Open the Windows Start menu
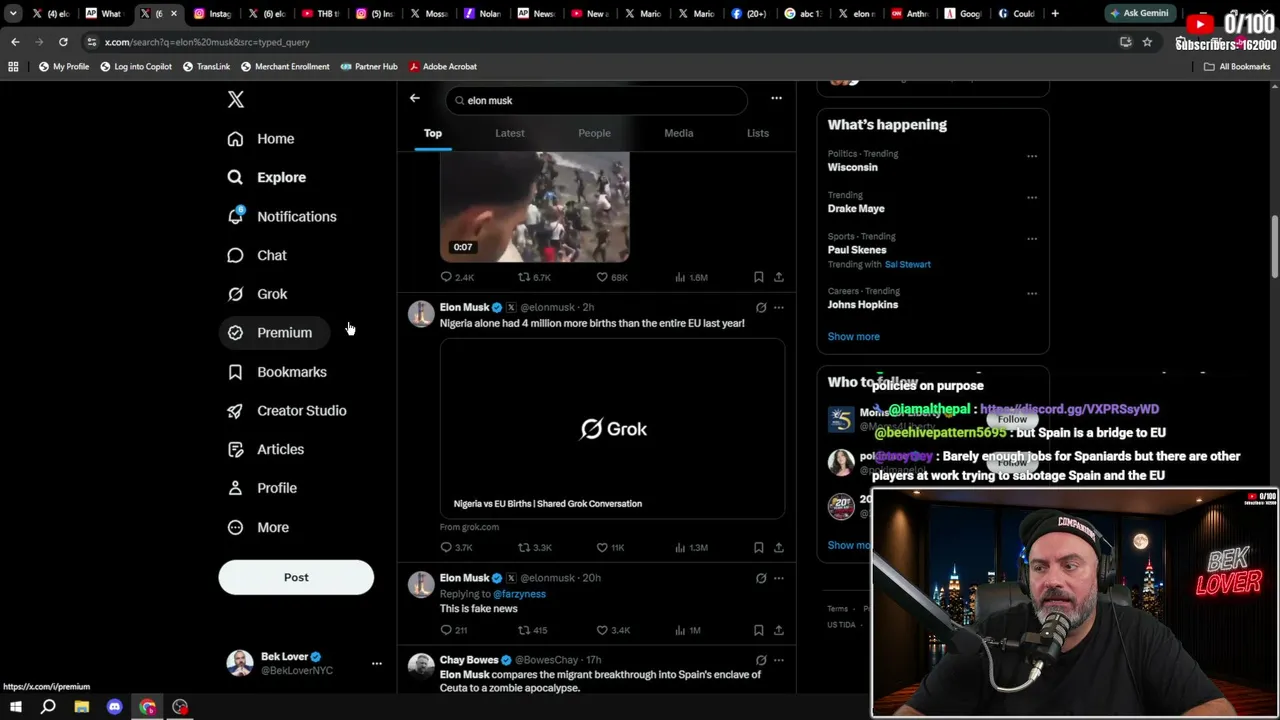Viewport: 1280px width, 720px height. point(15,707)
